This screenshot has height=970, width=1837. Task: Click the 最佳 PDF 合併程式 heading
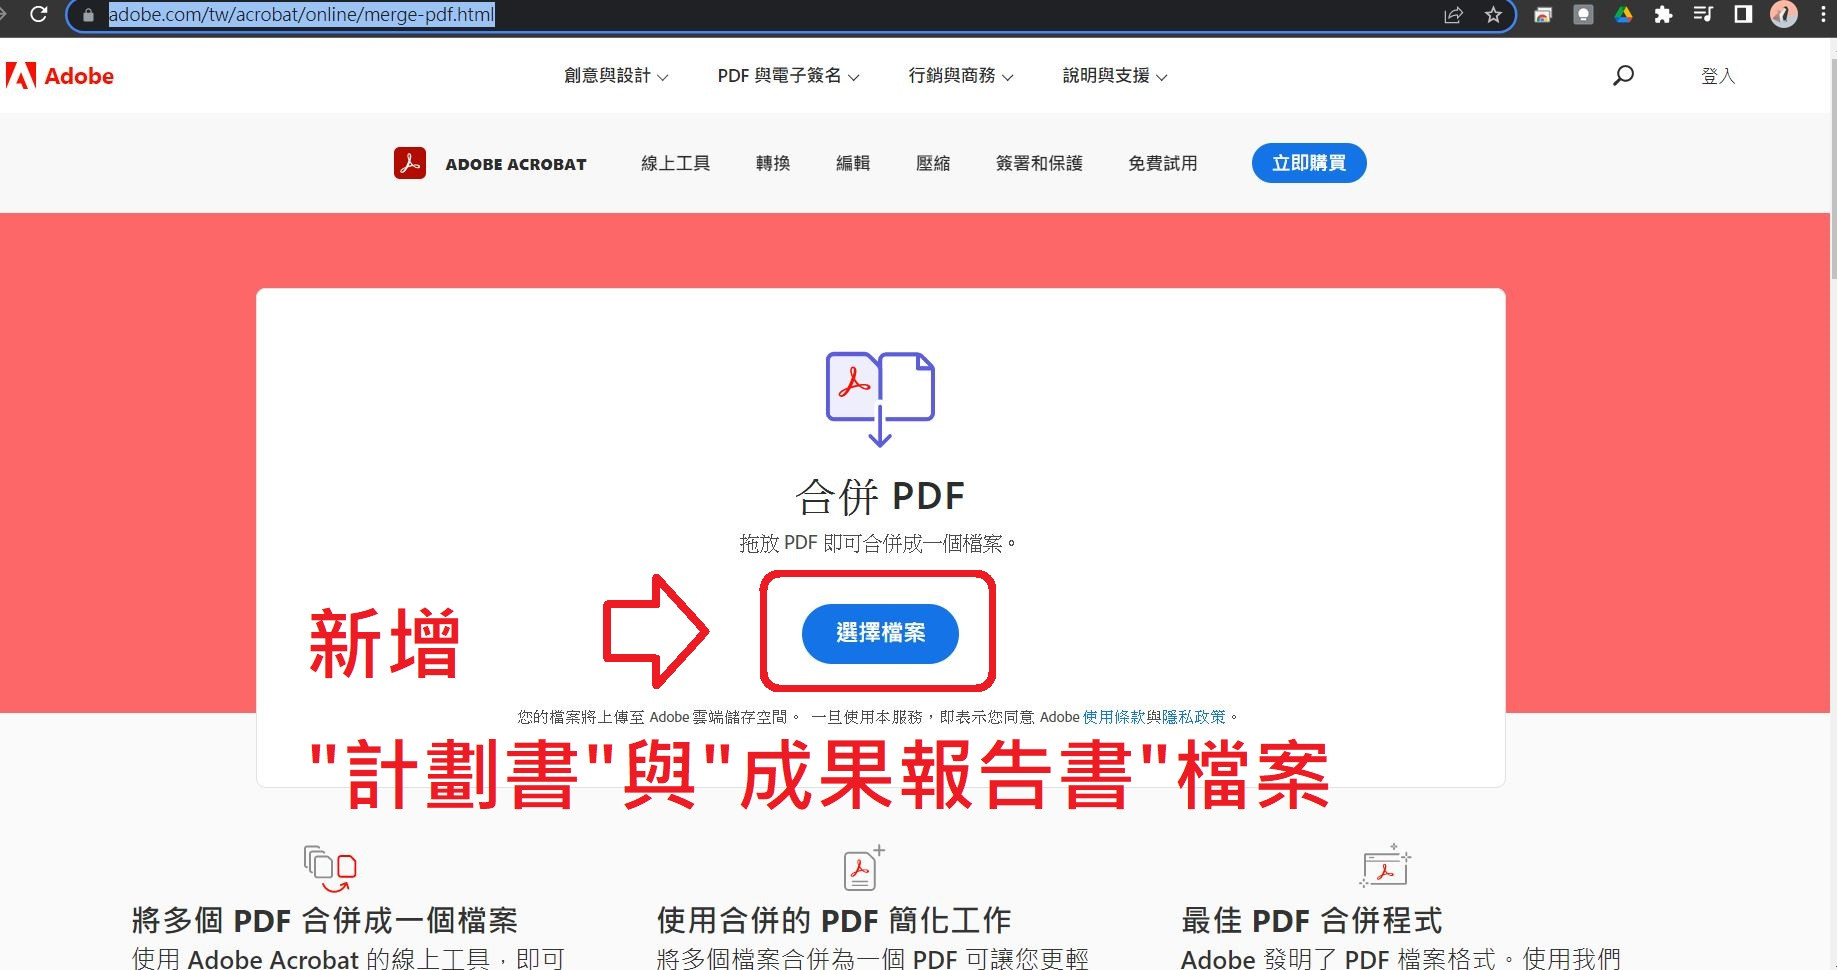pyautogui.click(x=1312, y=920)
